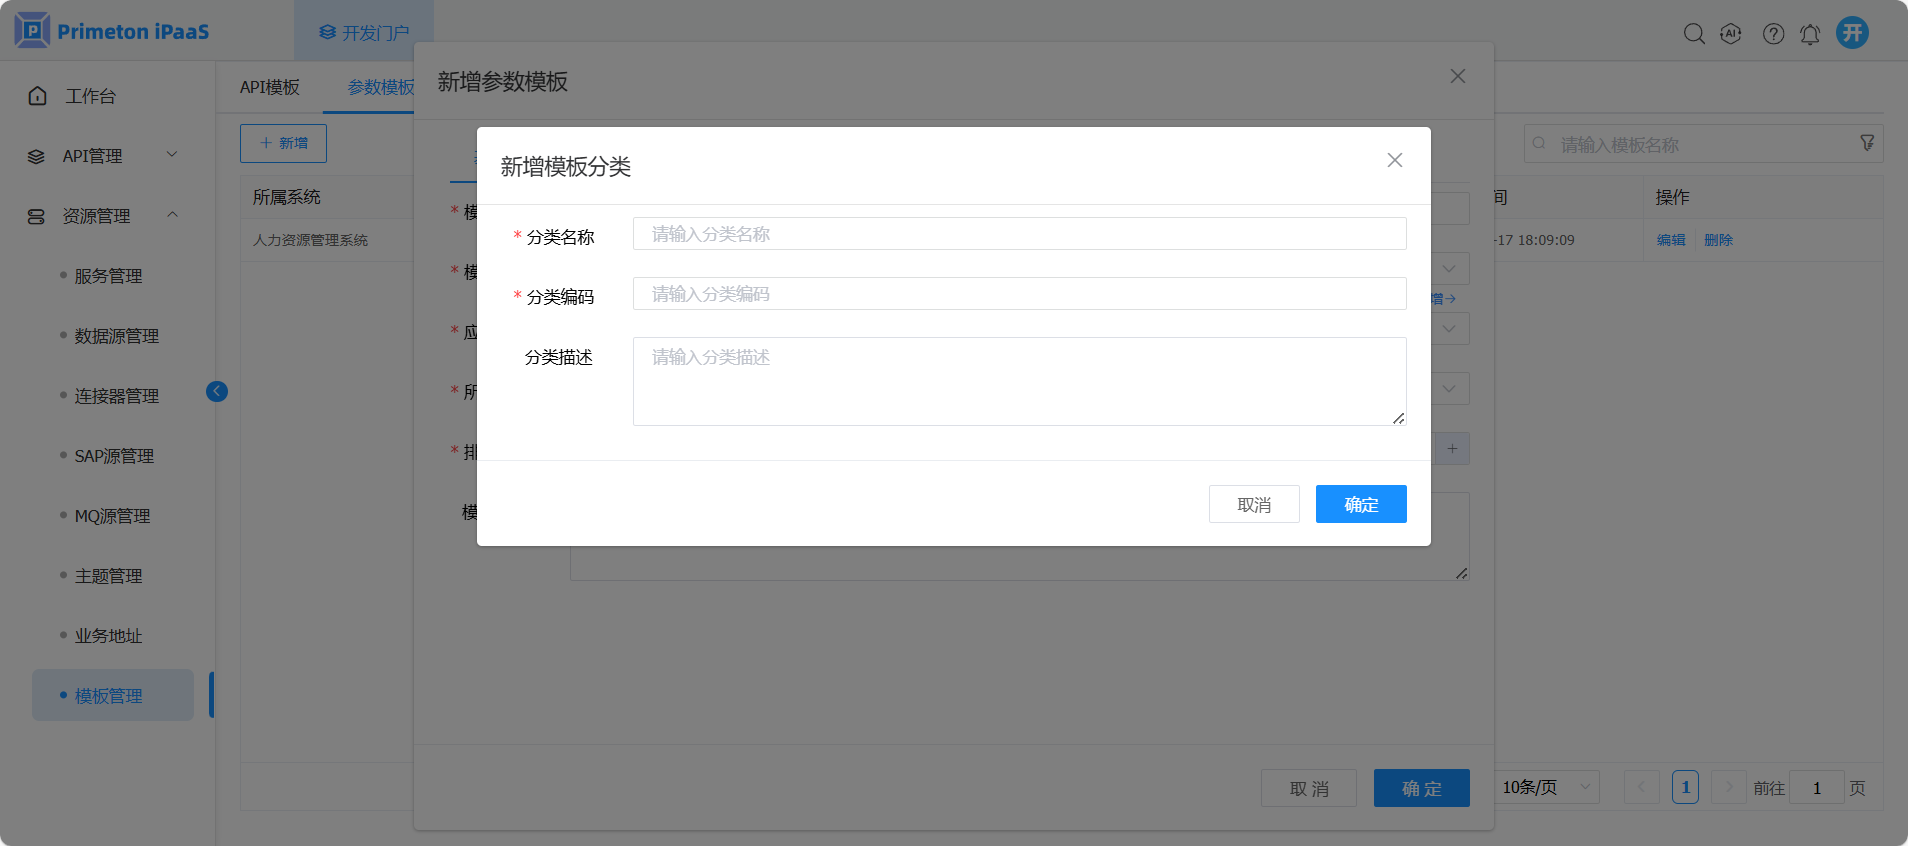Viewport: 1908px width, 846px height.
Task: Open the help question mark icon
Action: pos(1773,34)
